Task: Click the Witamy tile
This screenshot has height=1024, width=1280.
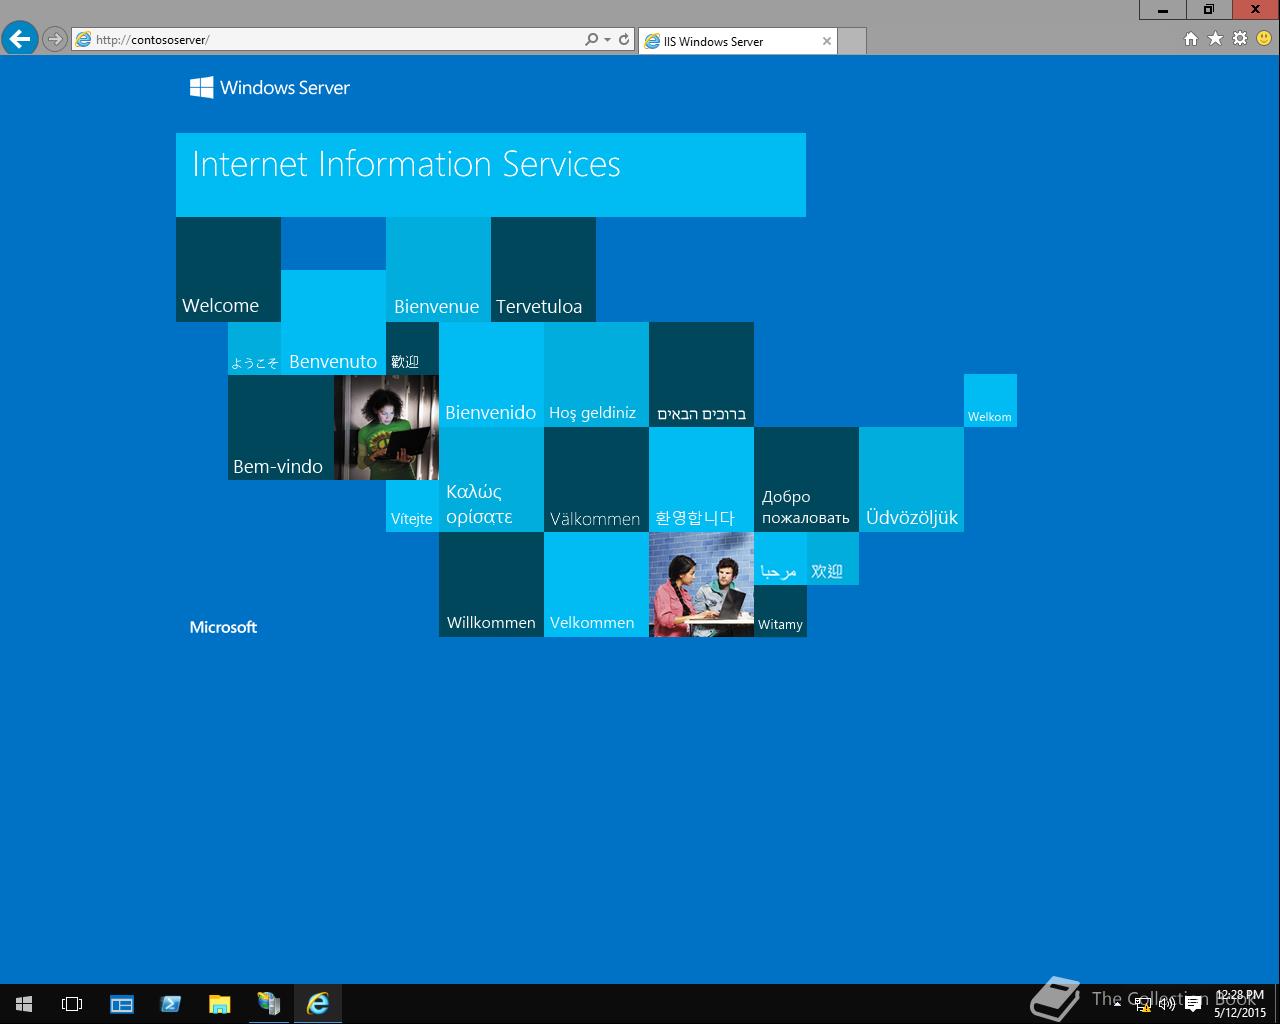Action: point(780,611)
